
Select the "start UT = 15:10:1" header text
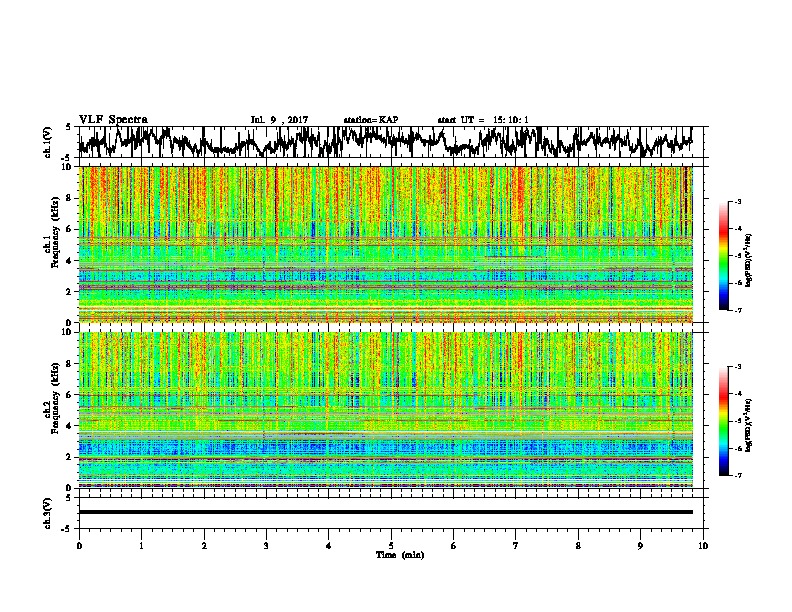tap(483, 120)
